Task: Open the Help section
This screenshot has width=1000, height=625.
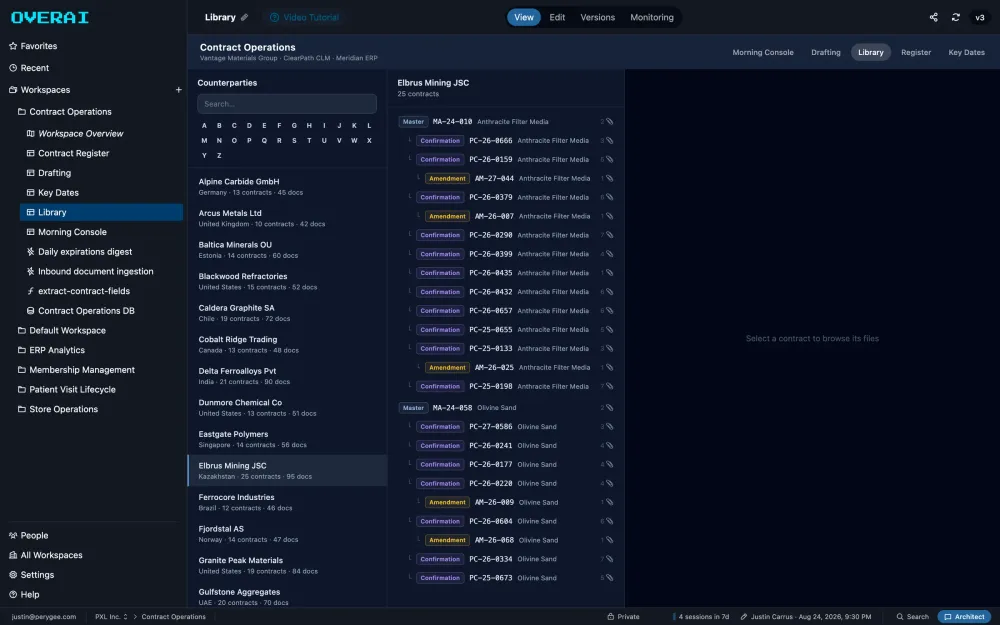Action: point(24,594)
